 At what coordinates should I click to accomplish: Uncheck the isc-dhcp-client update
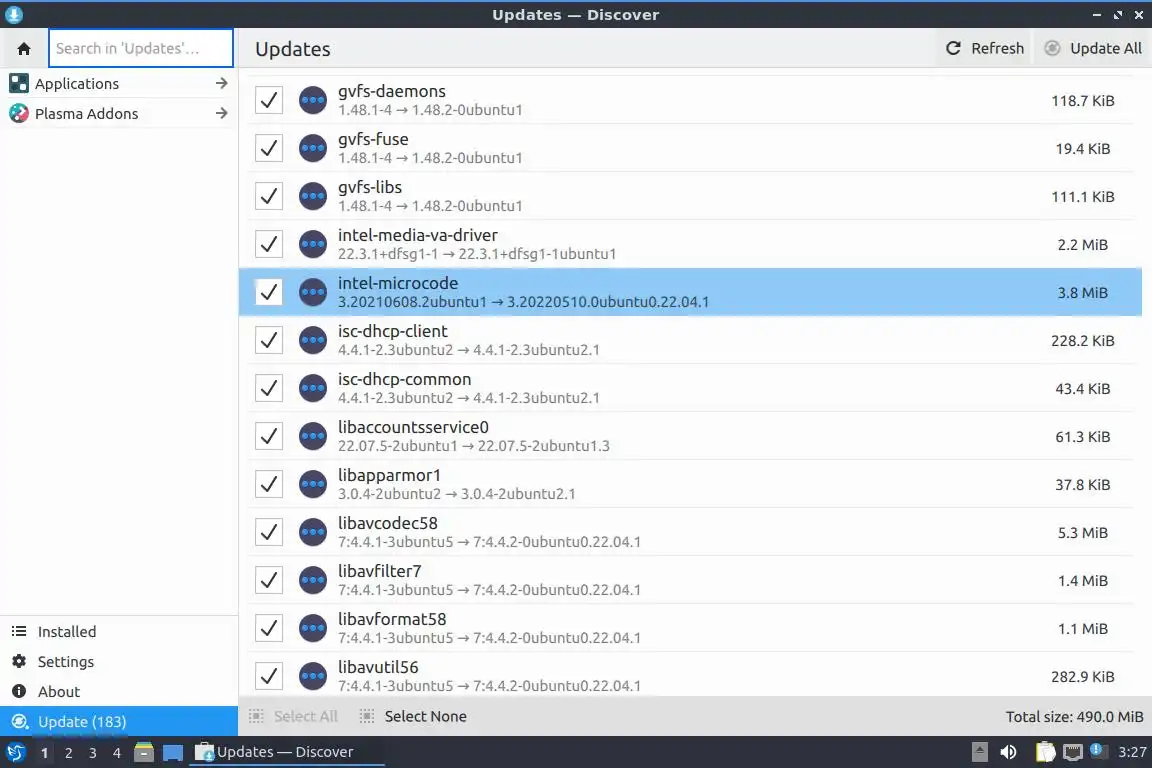pyautogui.click(x=269, y=340)
